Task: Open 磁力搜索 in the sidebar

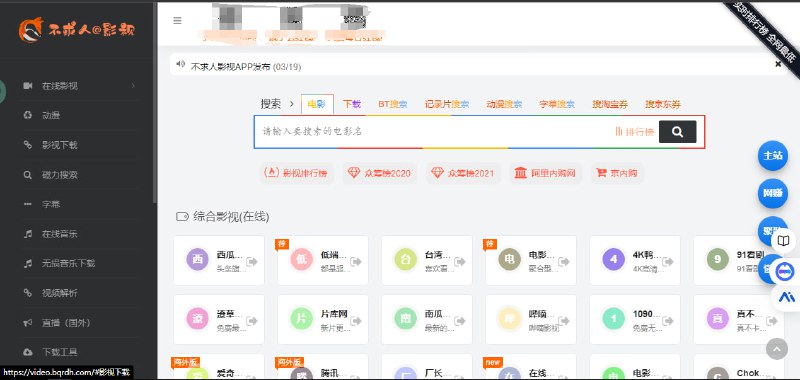Action: pyautogui.click(x=59, y=175)
